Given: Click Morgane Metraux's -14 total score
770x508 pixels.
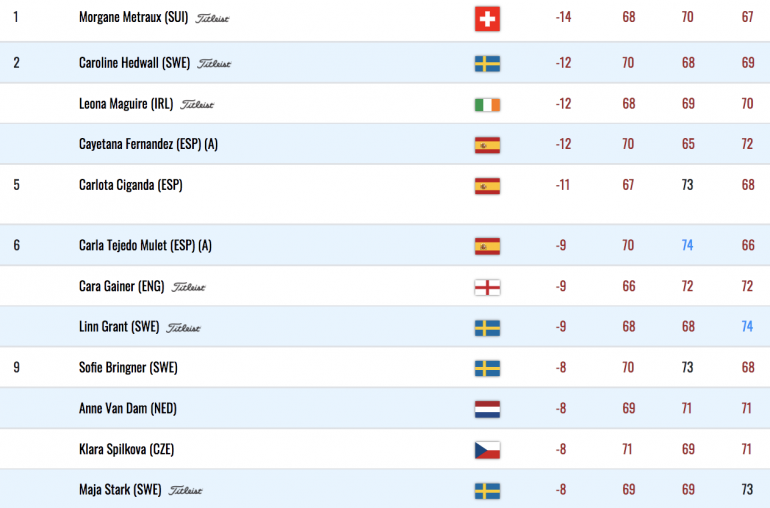Looking at the screenshot, I should coord(563,17).
